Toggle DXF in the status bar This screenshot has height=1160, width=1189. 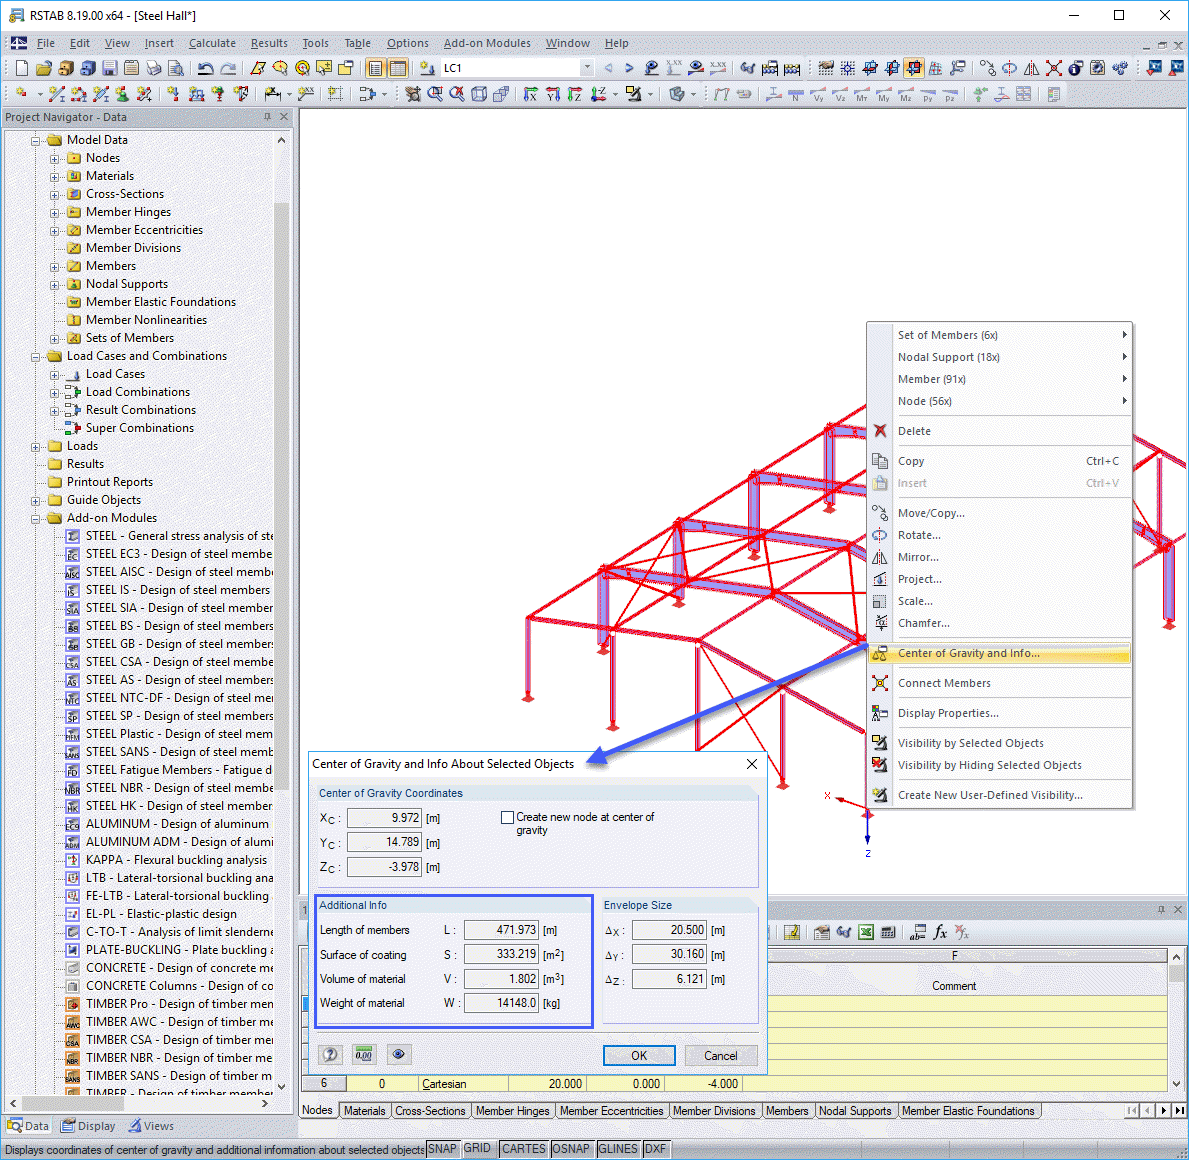click(x=655, y=1149)
